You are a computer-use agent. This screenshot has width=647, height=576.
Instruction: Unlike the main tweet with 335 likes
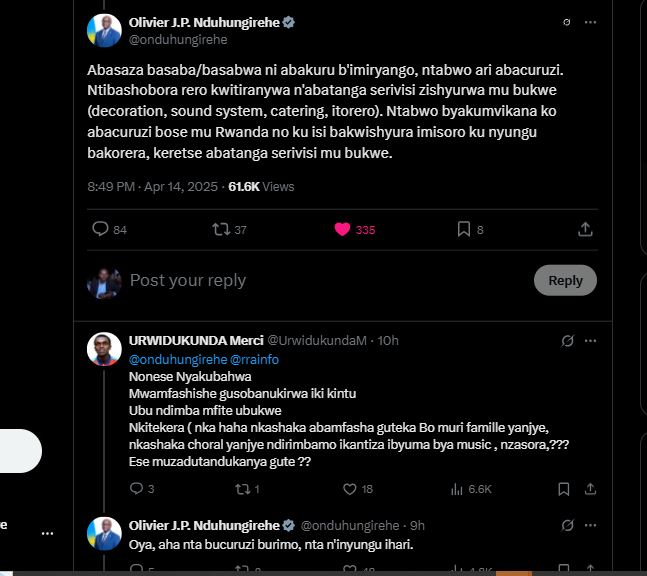[x=343, y=229]
